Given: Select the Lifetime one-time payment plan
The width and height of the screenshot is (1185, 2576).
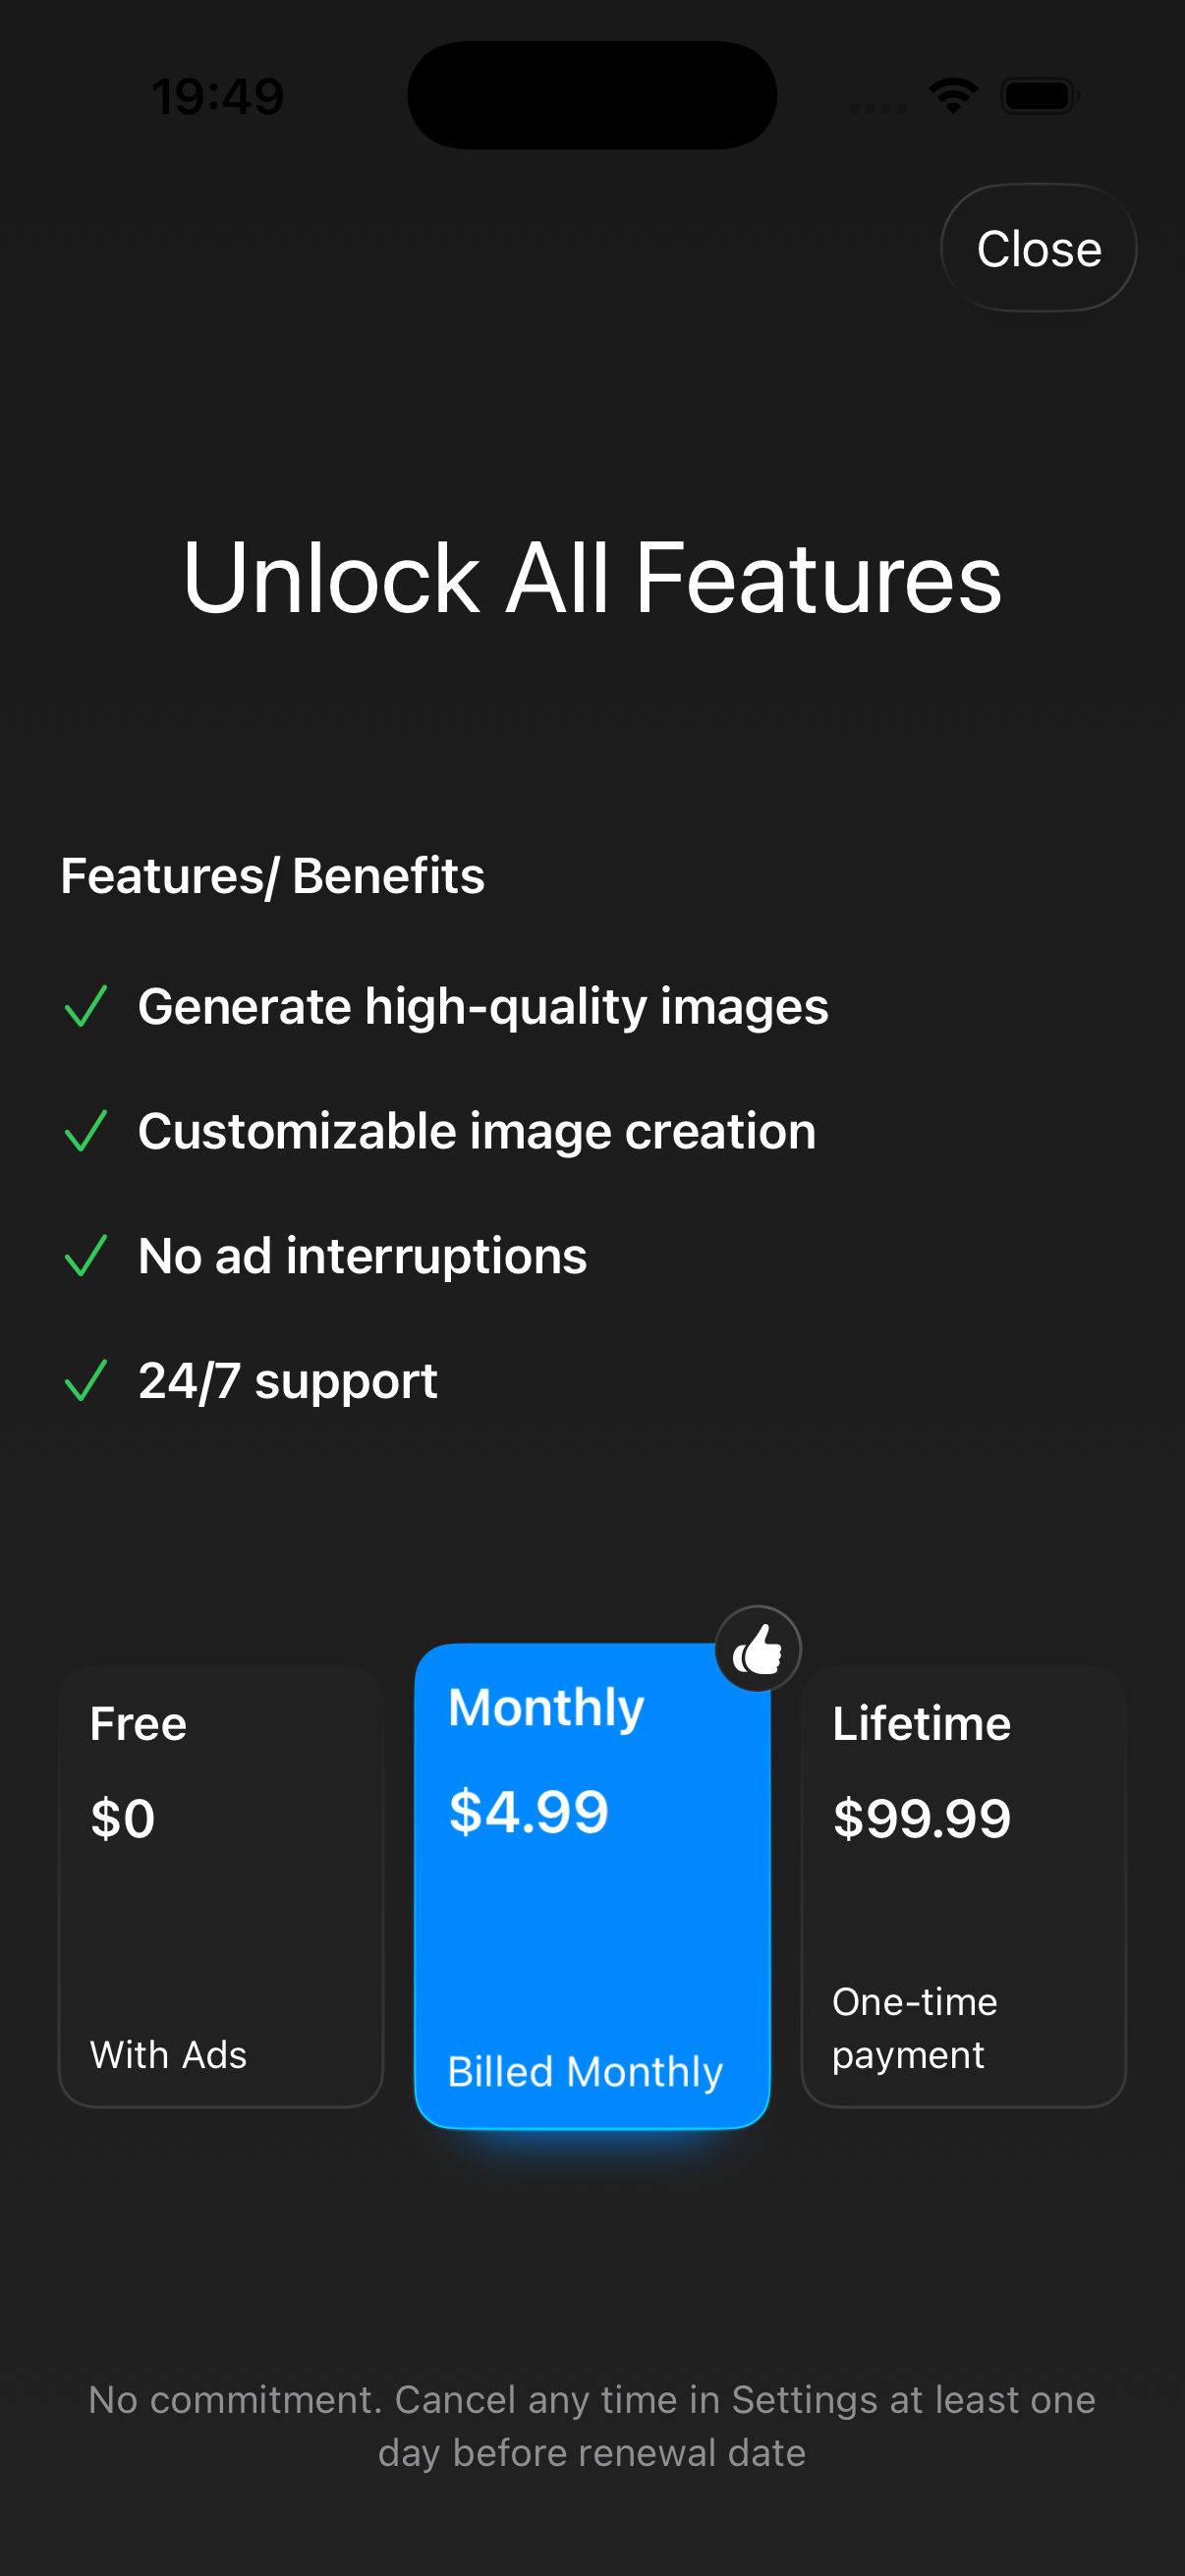Looking at the screenshot, I should coord(963,1890).
